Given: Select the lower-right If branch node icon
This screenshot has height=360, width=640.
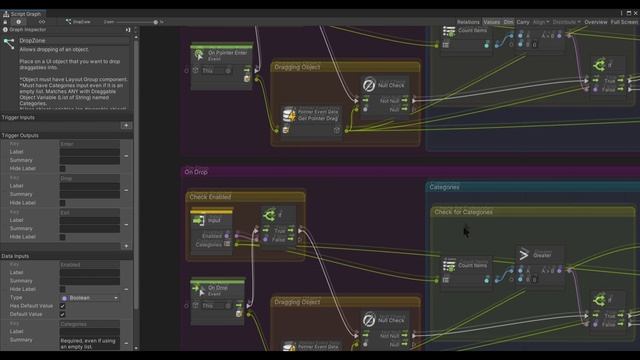Looking at the screenshot, I should pyautogui.click(x=599, y=300).
